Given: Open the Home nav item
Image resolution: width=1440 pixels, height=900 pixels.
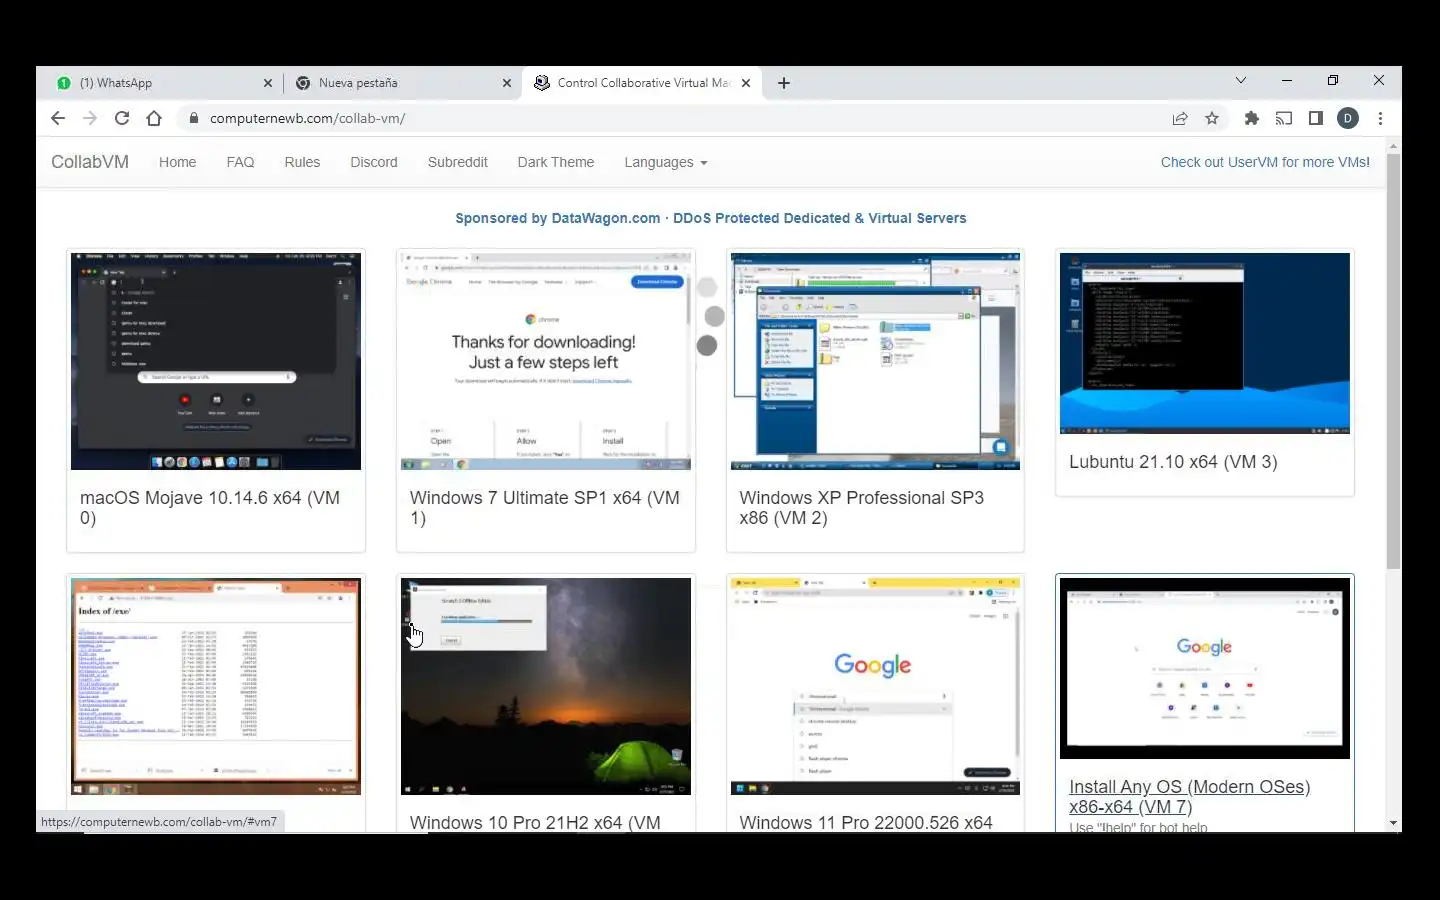Looking at the screenshot, I should point(177,162).
